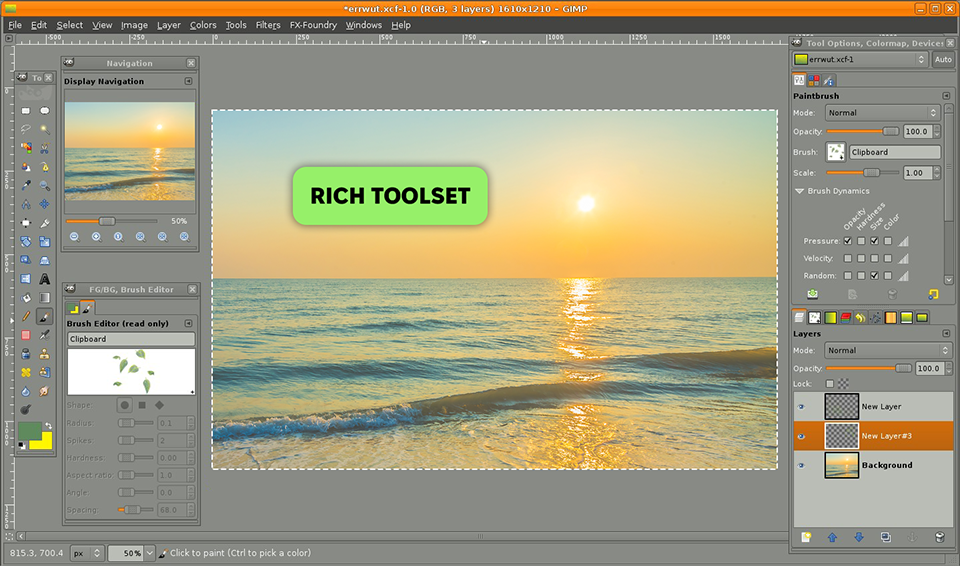960x566 pixels.
Task: Click the foreground green color swatch
Action: coord(28,429)
